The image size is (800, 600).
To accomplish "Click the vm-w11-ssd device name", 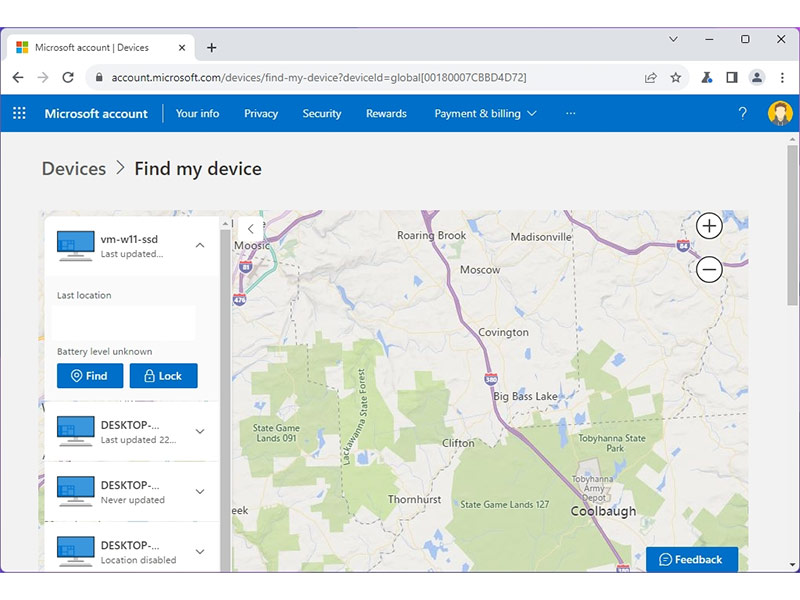I will (129, 239).
